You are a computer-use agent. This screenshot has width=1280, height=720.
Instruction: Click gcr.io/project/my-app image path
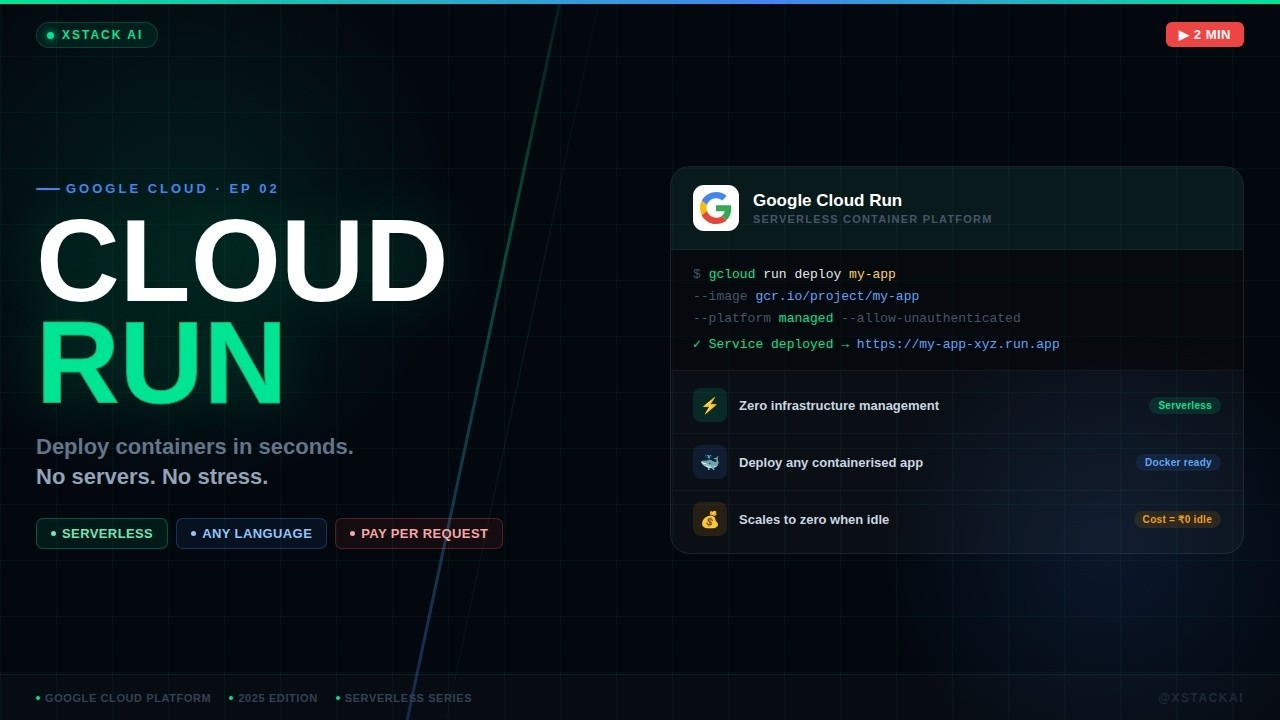837,296
